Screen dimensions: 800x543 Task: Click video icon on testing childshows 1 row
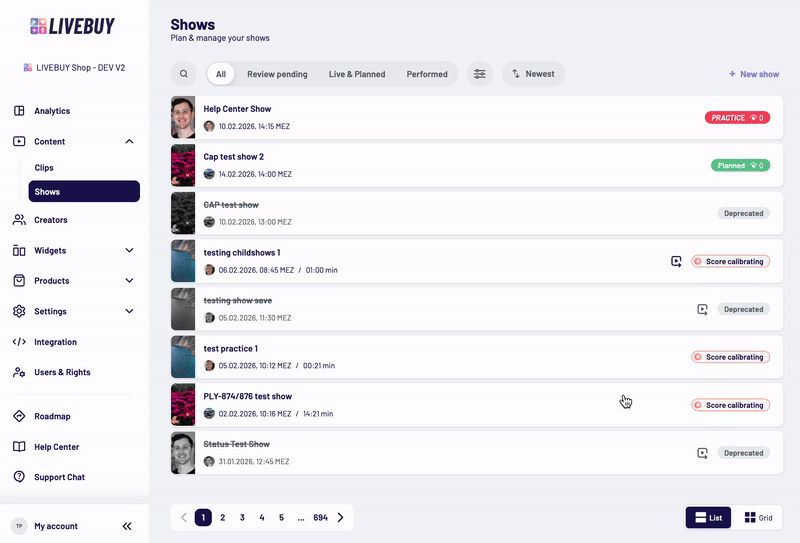pos(676,261)
